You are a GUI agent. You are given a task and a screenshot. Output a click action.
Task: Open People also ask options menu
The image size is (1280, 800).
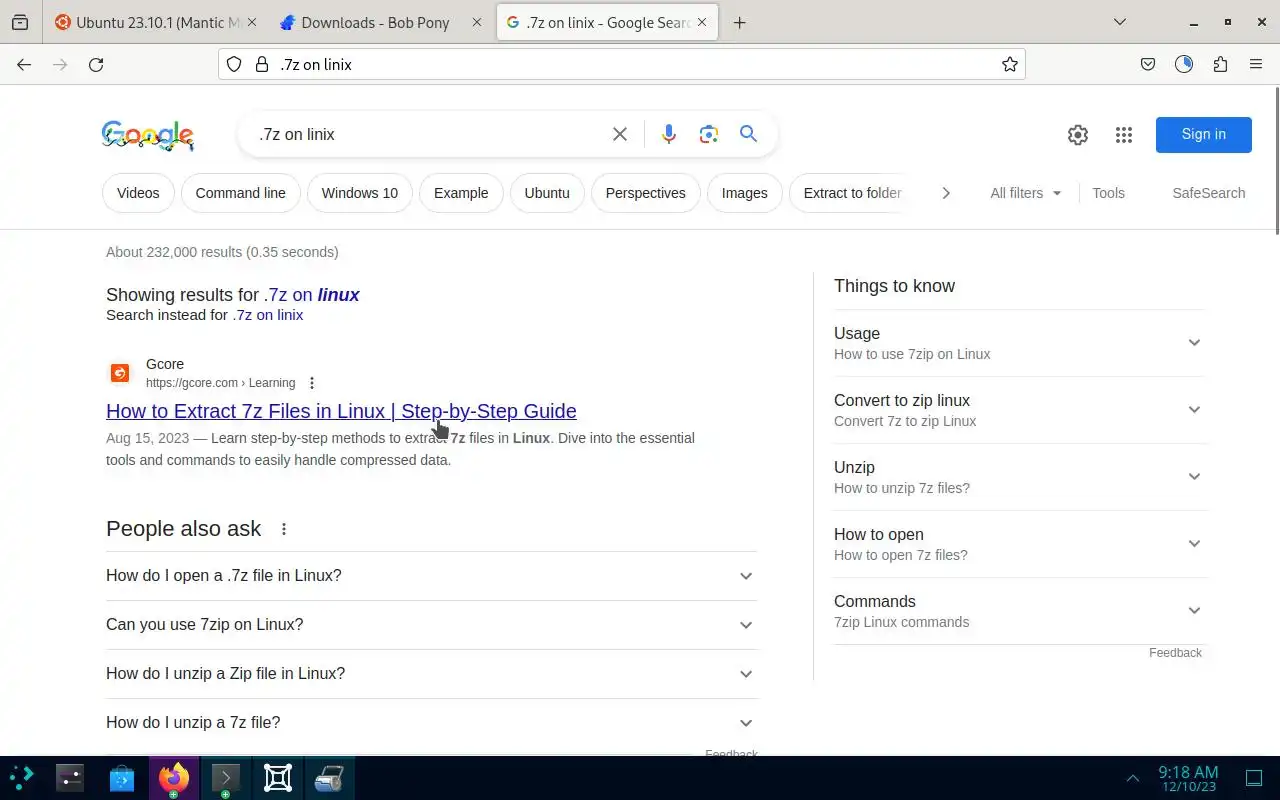coord(284,529)
